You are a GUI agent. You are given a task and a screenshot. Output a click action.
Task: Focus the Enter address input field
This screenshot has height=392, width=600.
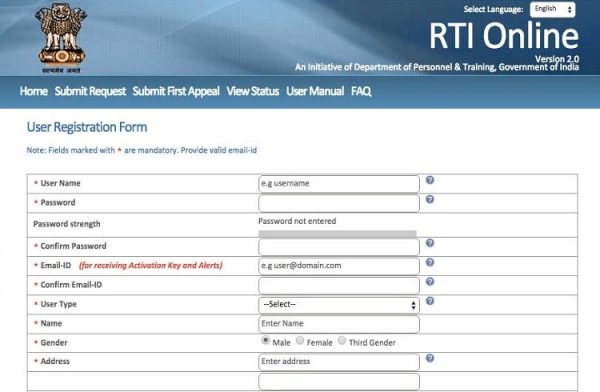339,362
